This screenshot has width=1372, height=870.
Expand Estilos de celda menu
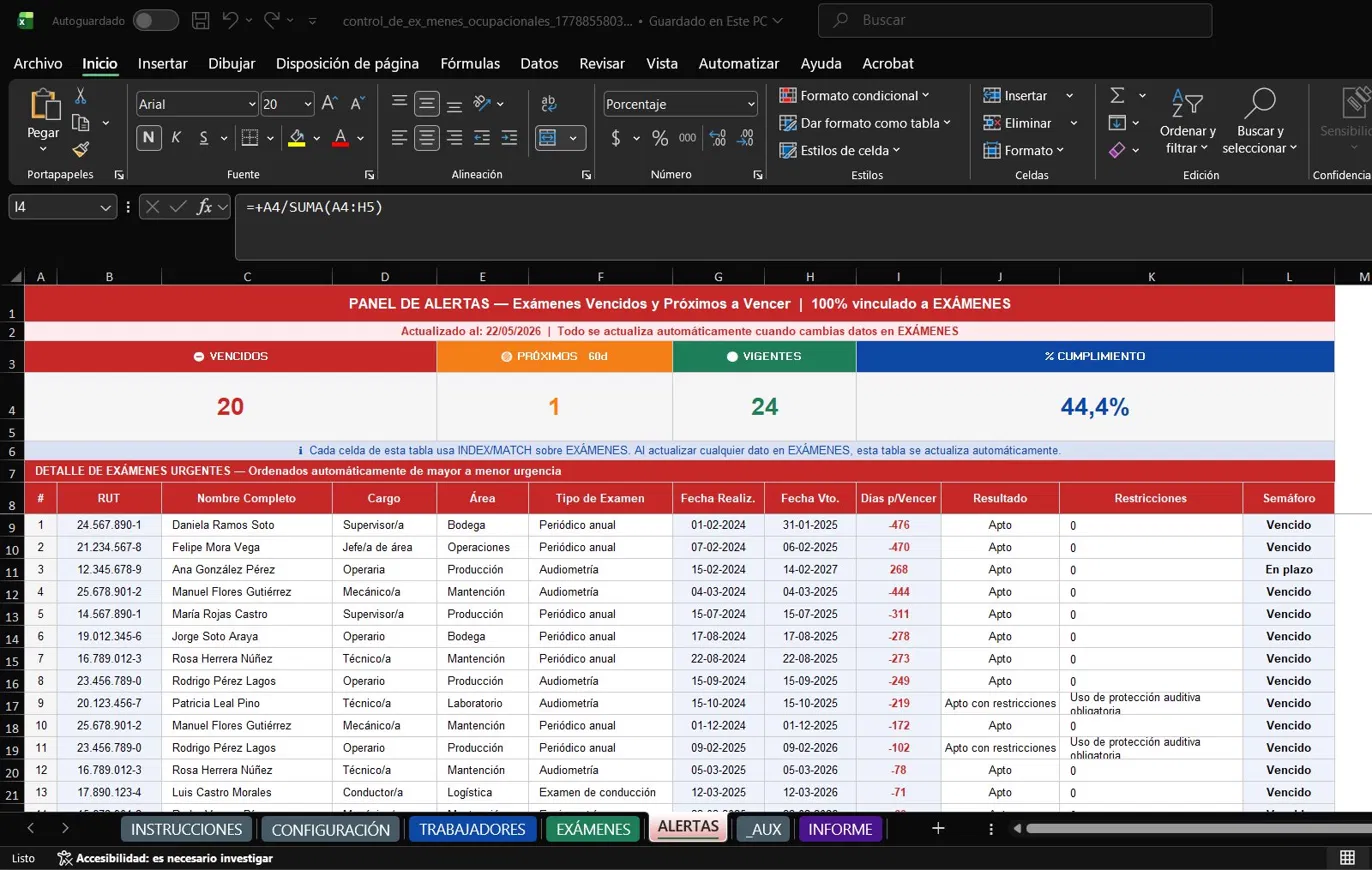coord(839,150)
